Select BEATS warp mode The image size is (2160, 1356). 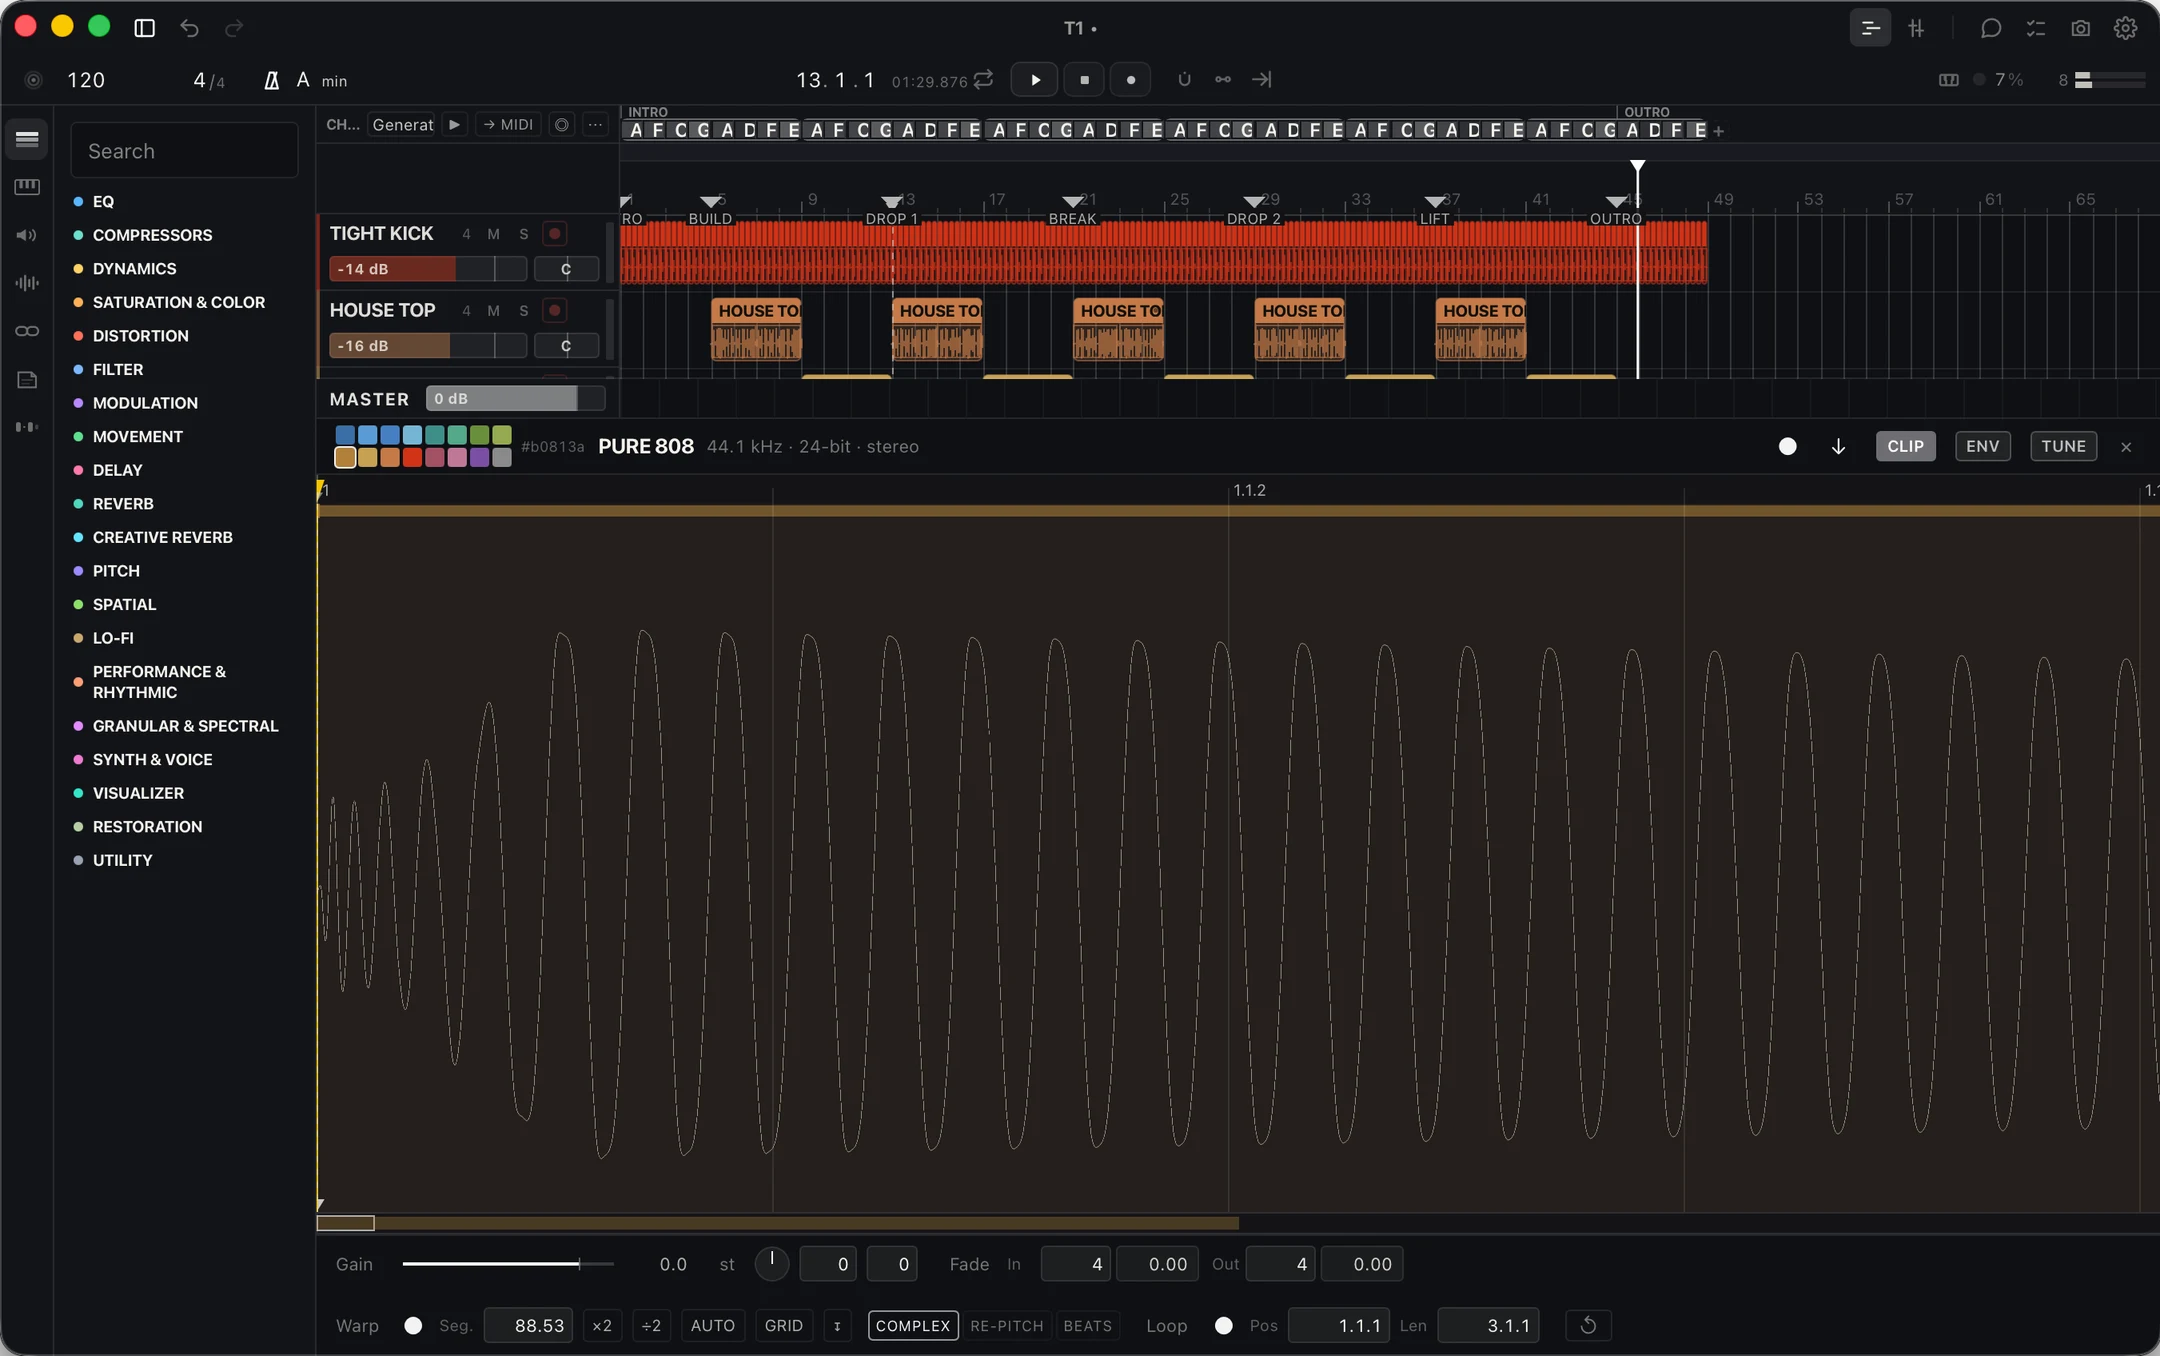coord(1087,1326)
